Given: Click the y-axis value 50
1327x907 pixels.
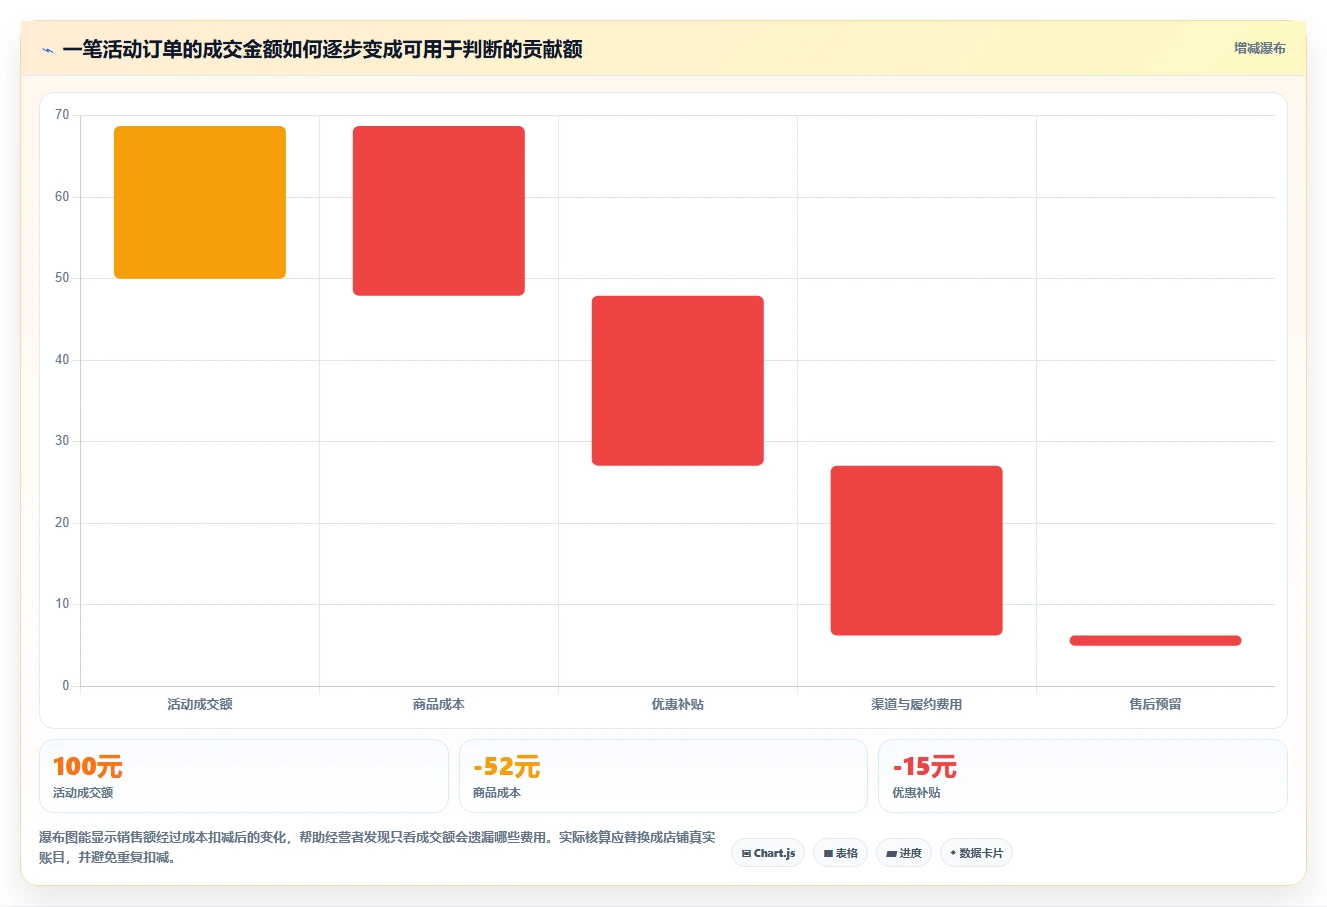Looking at the screenshot, I should (62, 278).
